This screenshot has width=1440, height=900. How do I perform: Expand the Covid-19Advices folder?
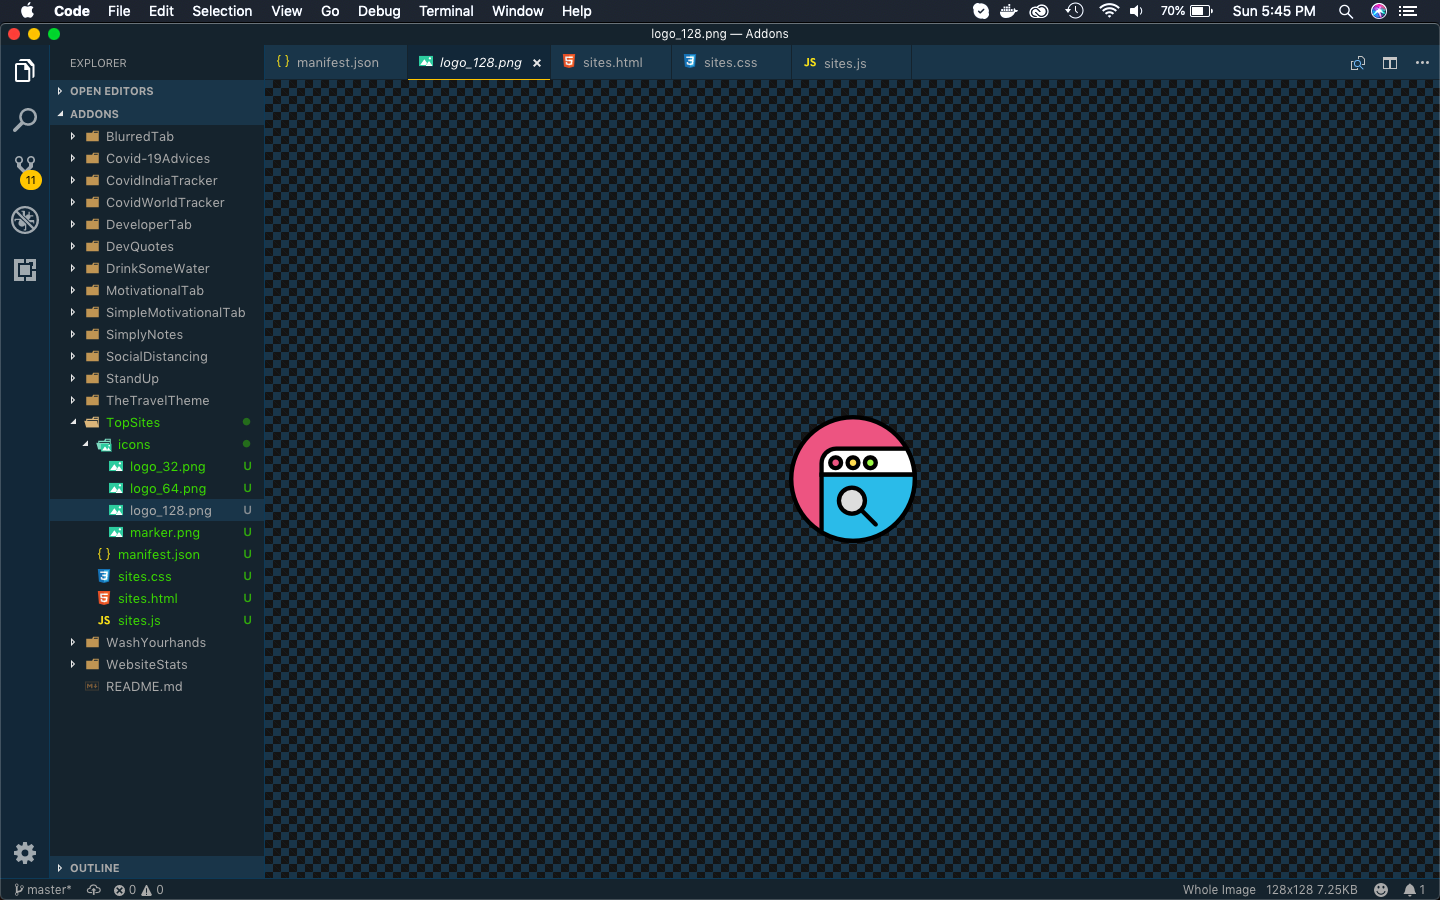click(x=157, y=159)
